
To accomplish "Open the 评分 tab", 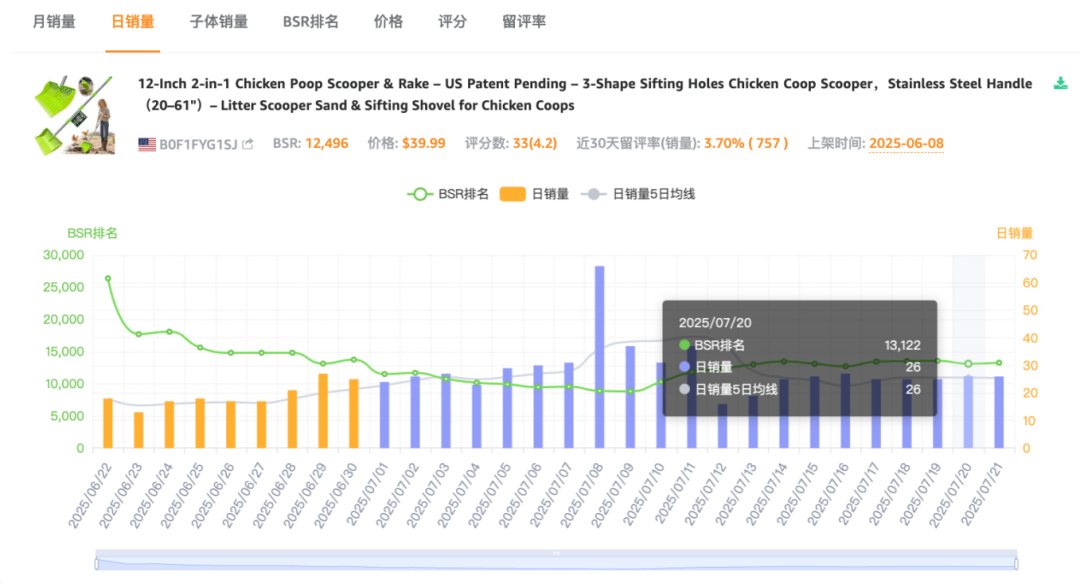I will (x=453, y=22).
